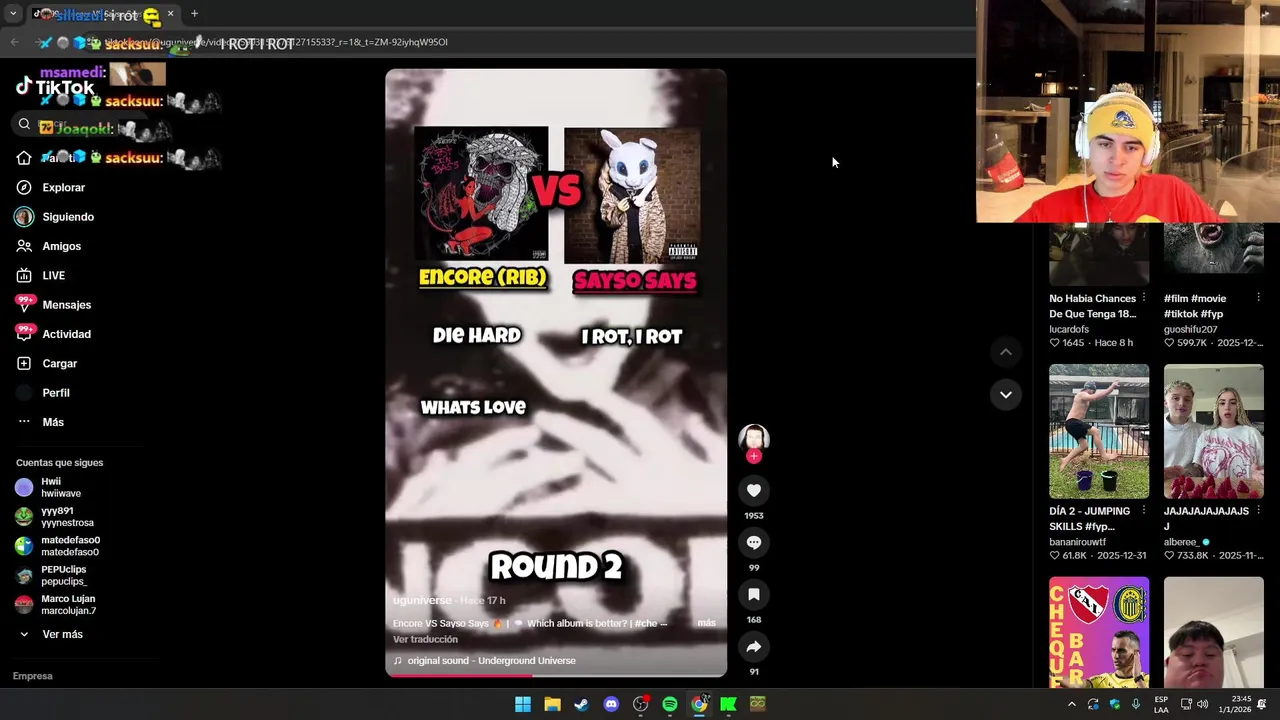The image size is (1280, 720).
Task: Expand the system tray hidden icons
Action: [x=1071, y=704]
